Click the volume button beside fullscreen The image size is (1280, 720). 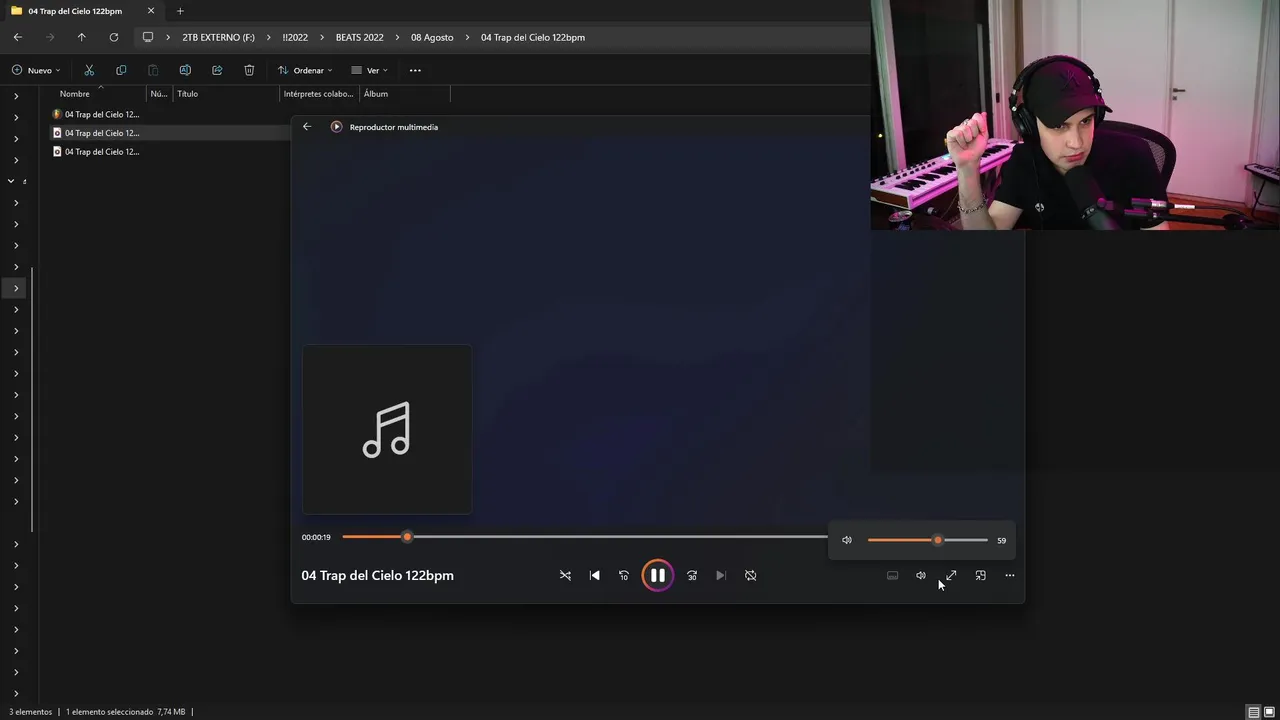click(921, 575)
